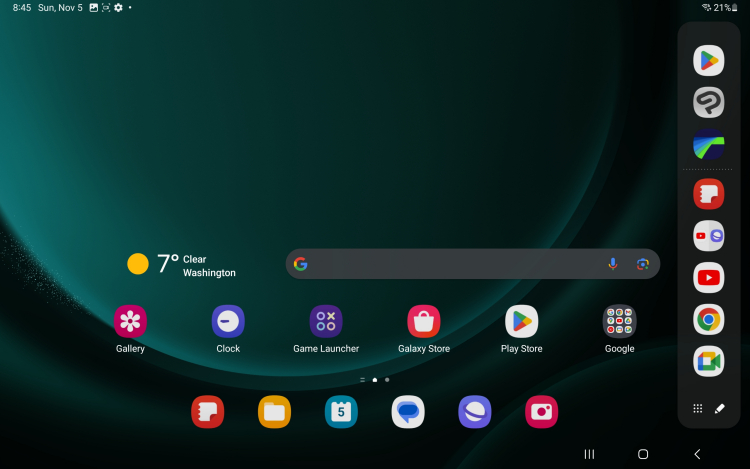Open Samsung Notes in edge panel
Viewport: 750px width, 469px height.
tap(708, 194)
